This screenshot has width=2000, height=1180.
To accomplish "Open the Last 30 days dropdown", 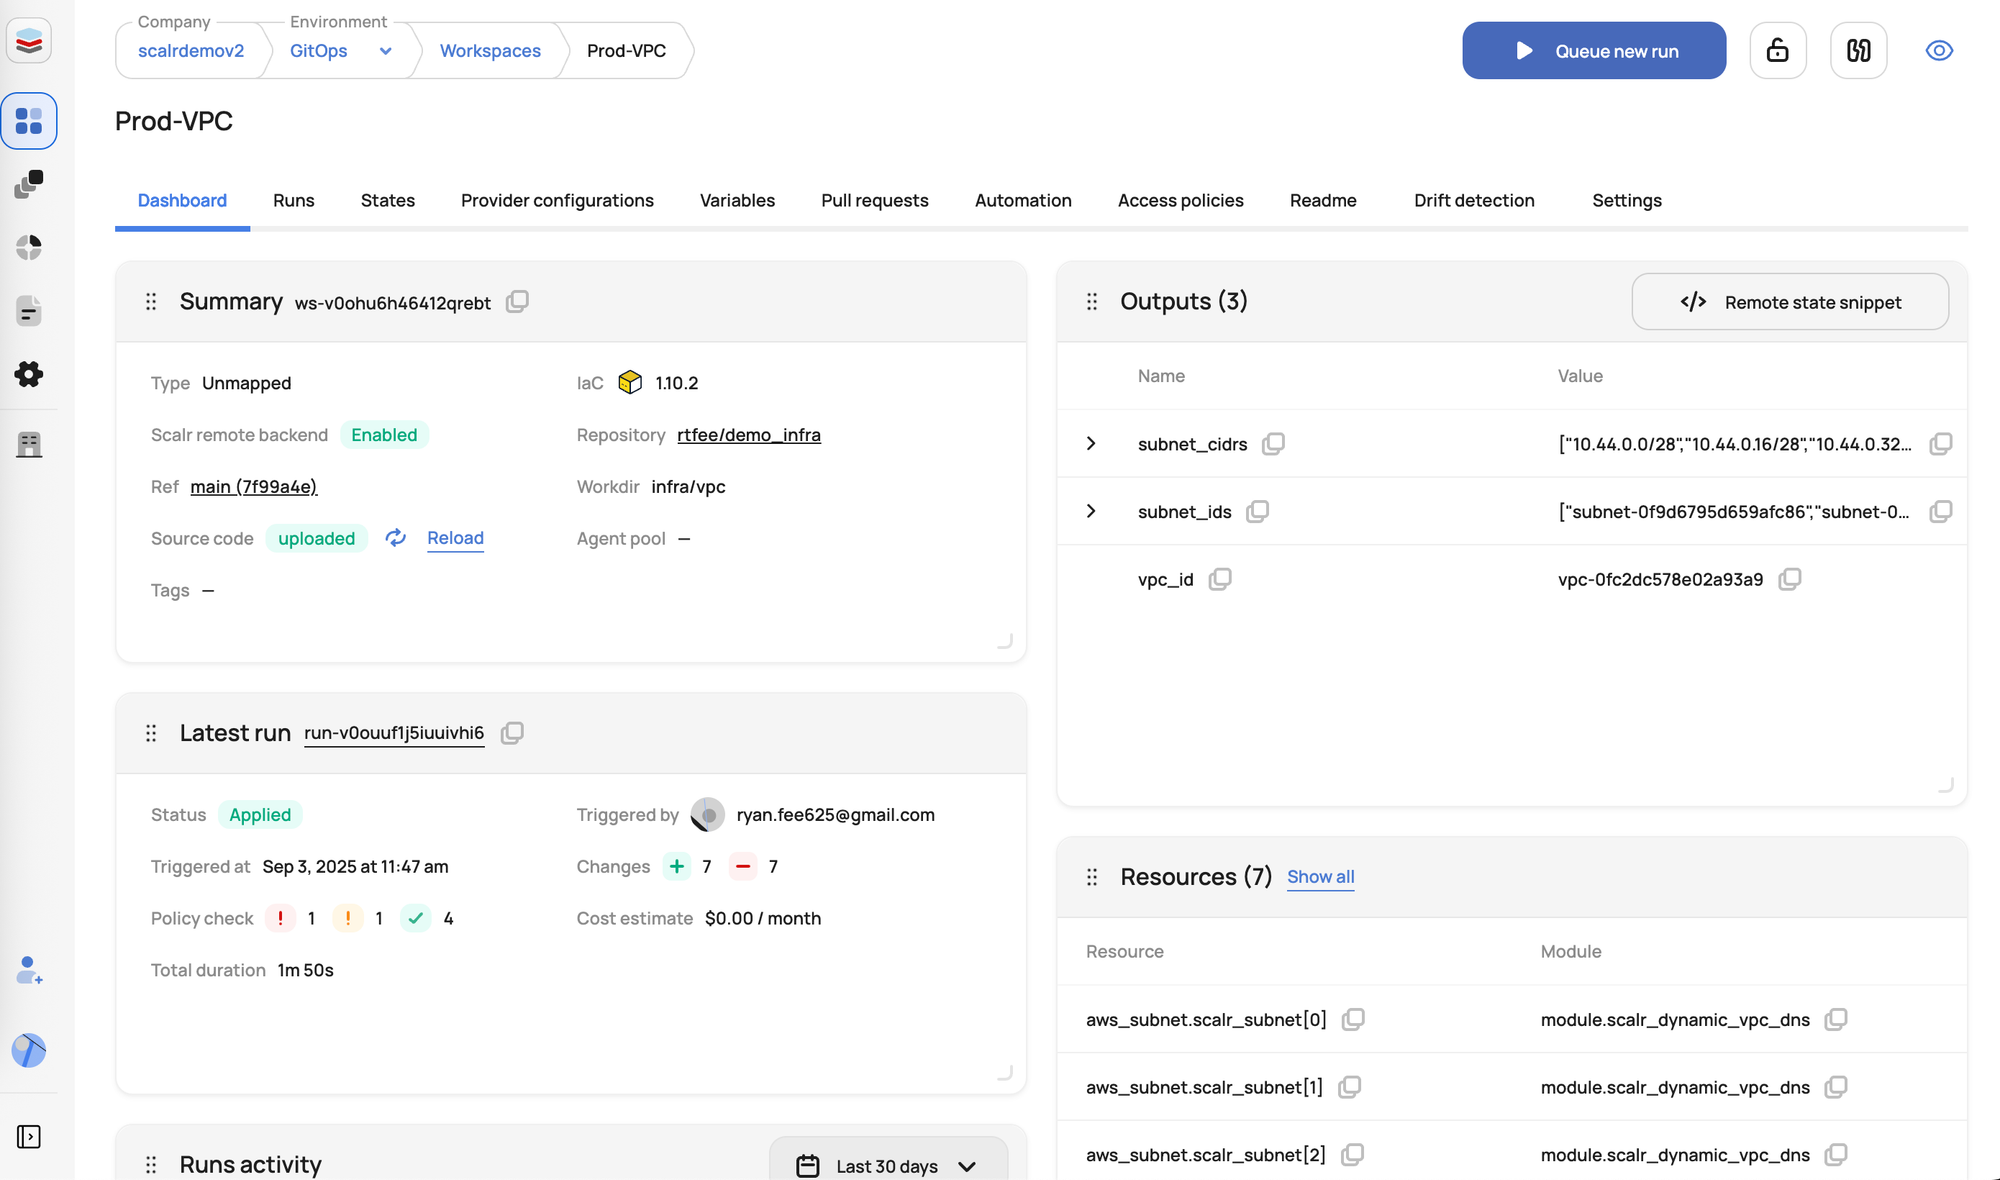I will [887, 1165].
